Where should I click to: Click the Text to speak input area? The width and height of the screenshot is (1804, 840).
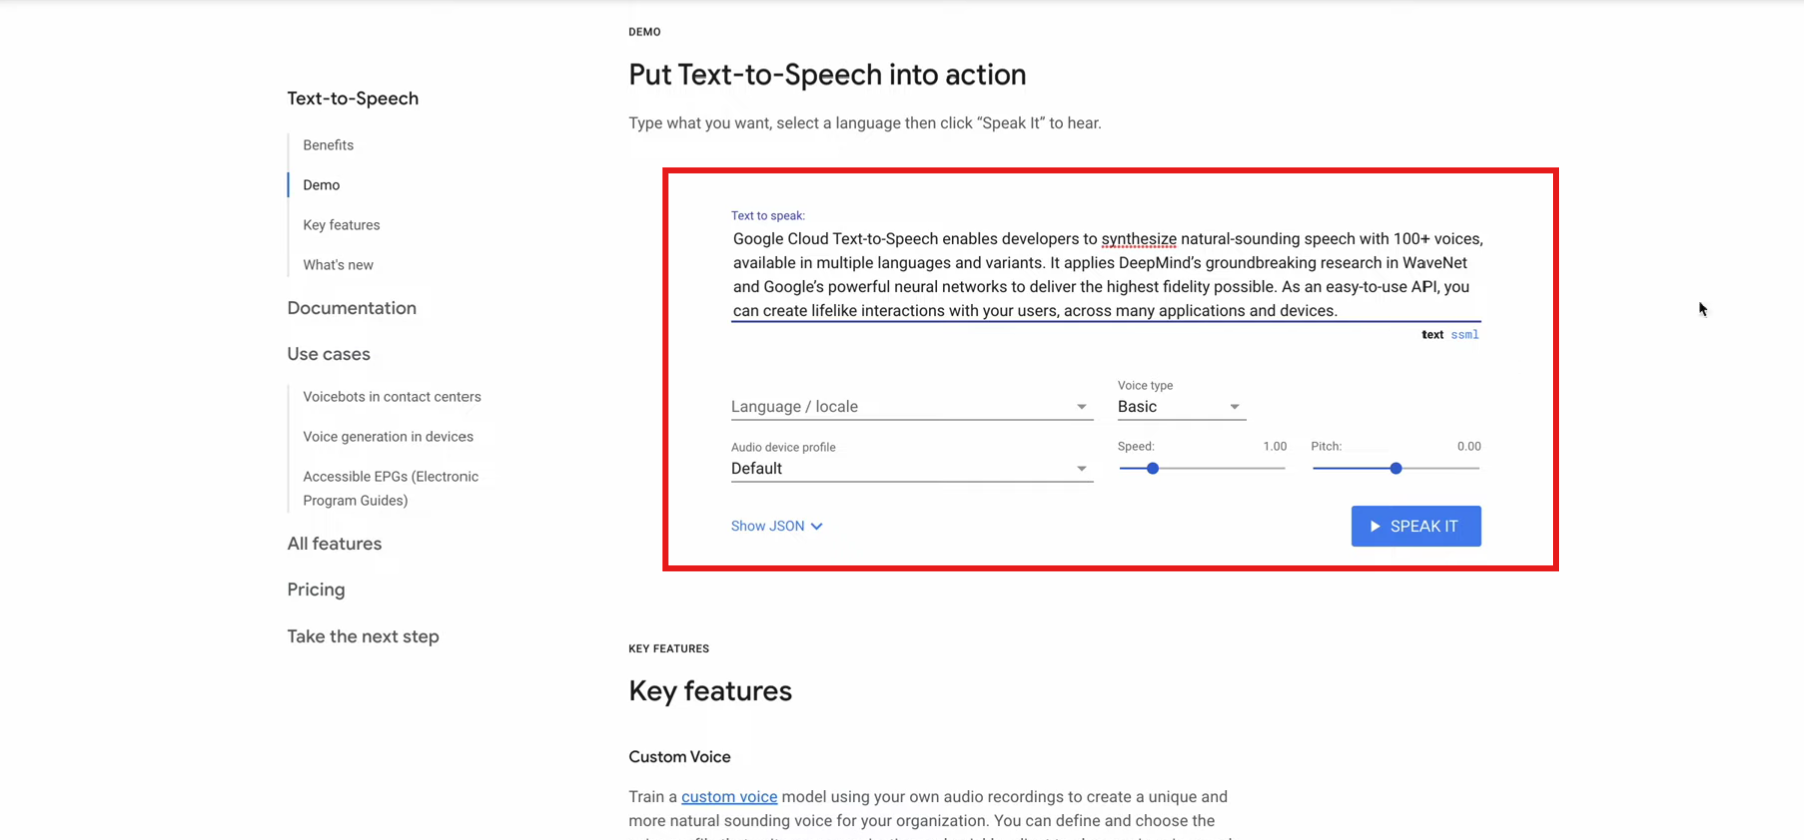(1105, 275)
